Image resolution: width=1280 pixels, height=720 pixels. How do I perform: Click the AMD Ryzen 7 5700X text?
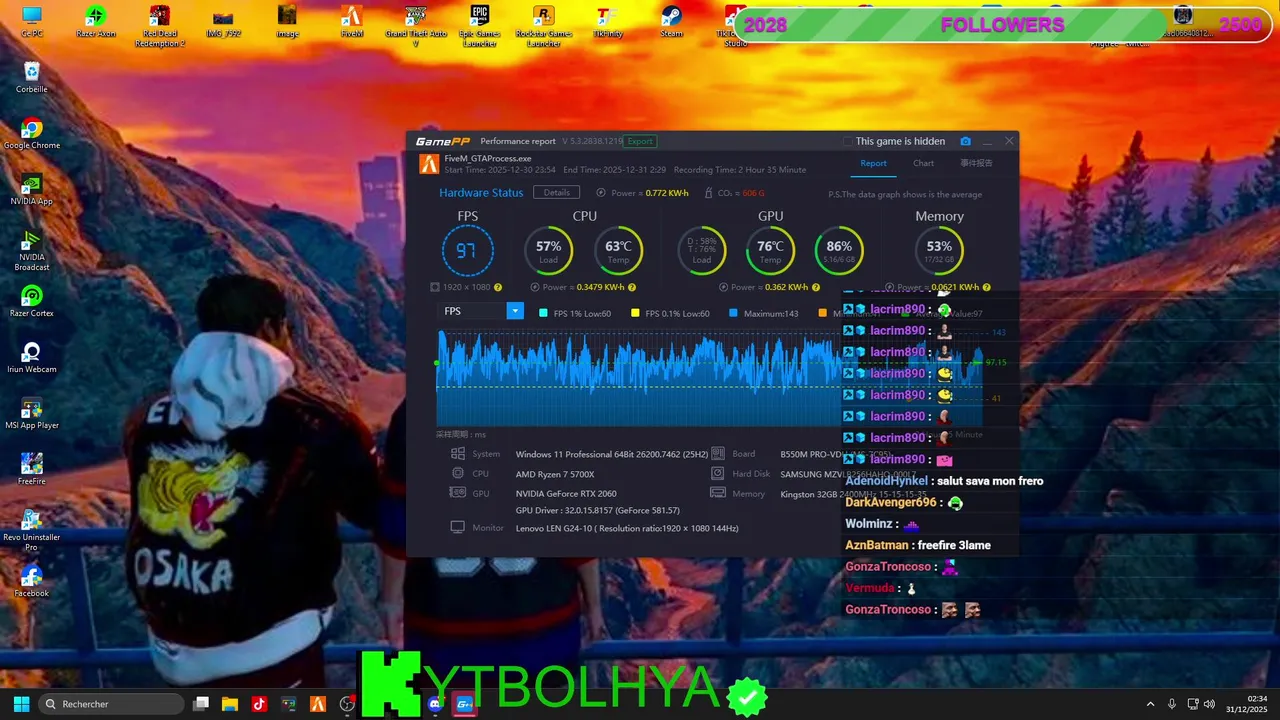coord(555,474)
